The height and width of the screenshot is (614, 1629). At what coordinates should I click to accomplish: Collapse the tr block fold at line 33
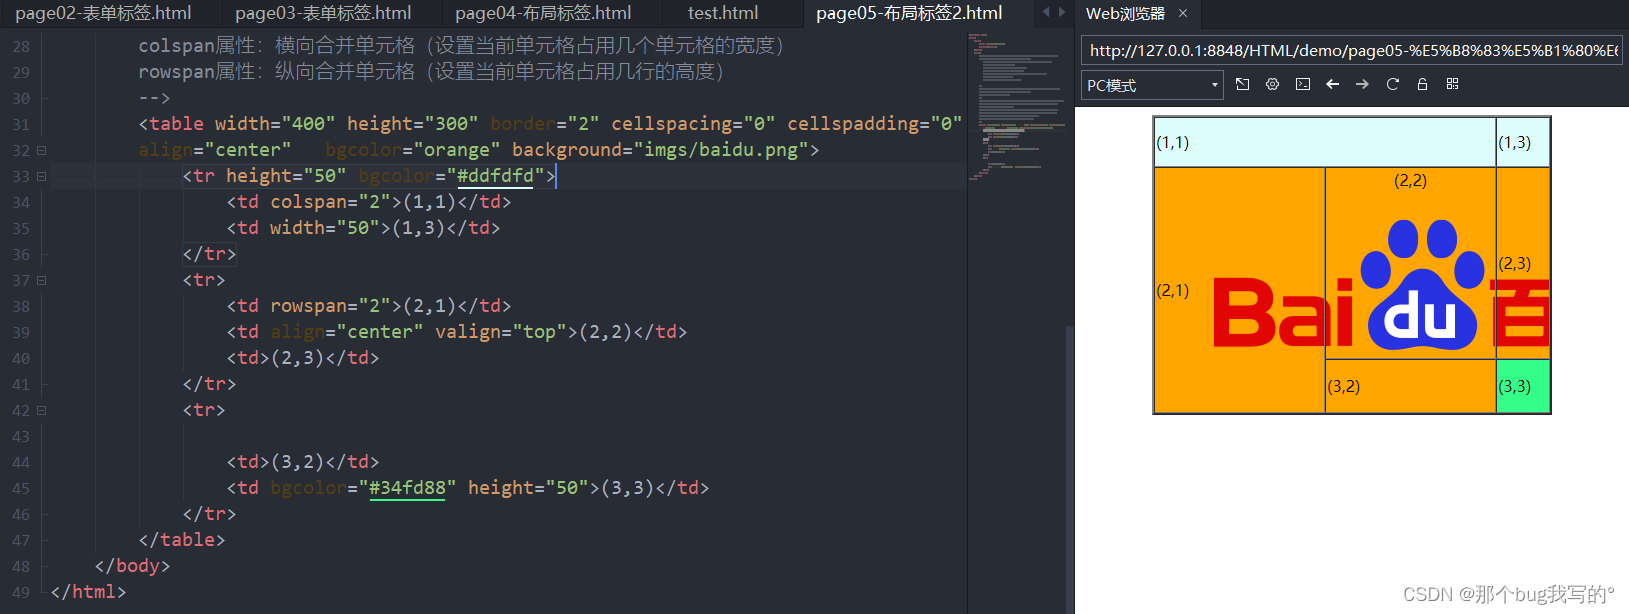[x=42, y=176]
